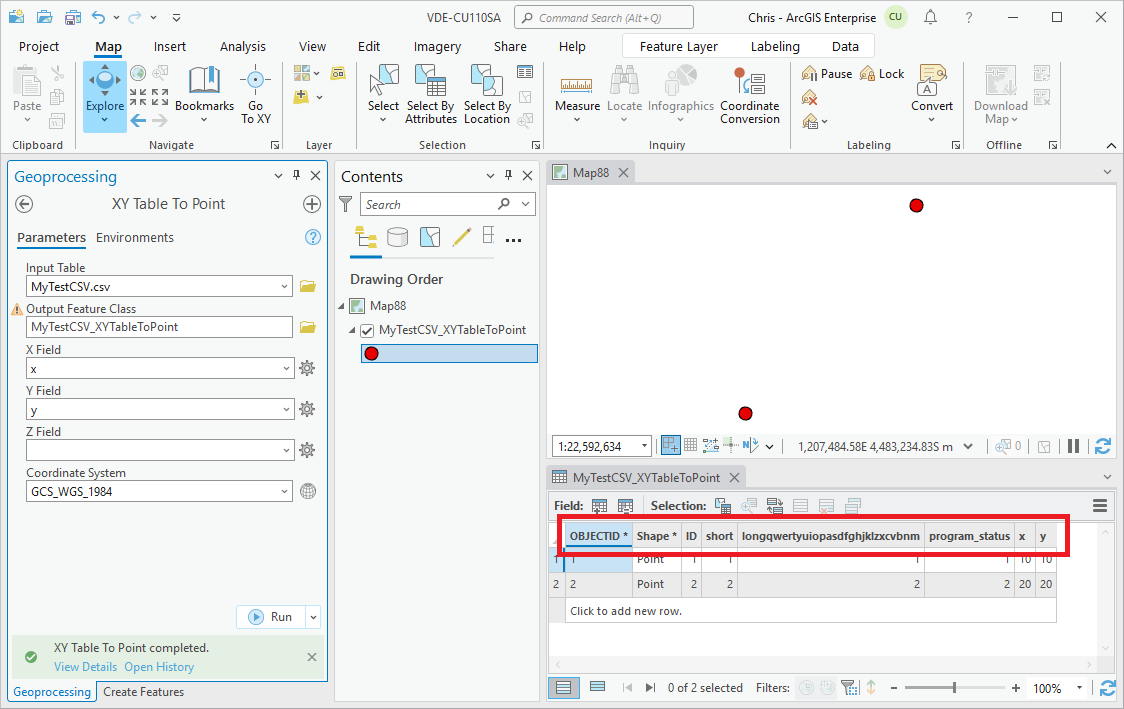Run the XY Table To Point tool
Screen dimensions: 1124x709
coord(272,617)
